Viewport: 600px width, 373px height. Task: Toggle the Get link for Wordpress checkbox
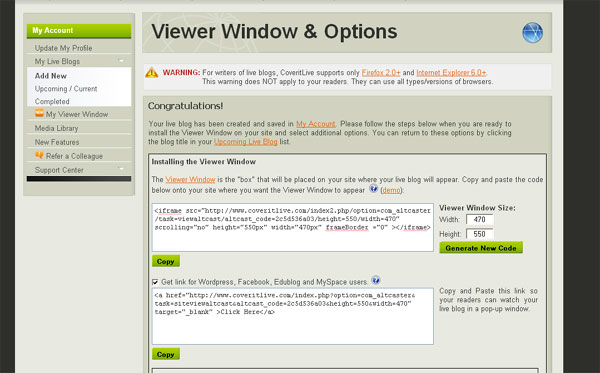click(x=155, y=282)
